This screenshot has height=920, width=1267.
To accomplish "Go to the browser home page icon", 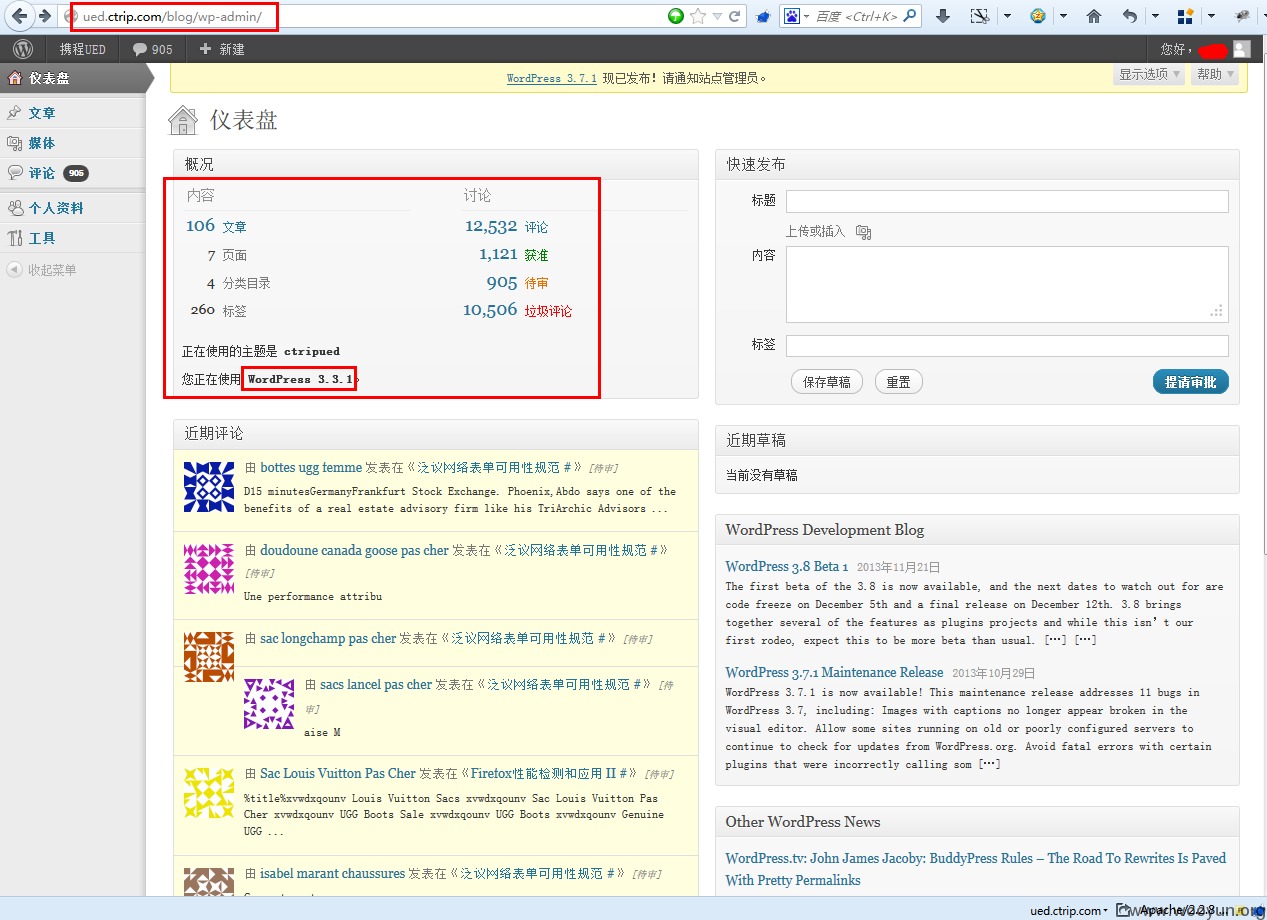I will (1094, 16).
